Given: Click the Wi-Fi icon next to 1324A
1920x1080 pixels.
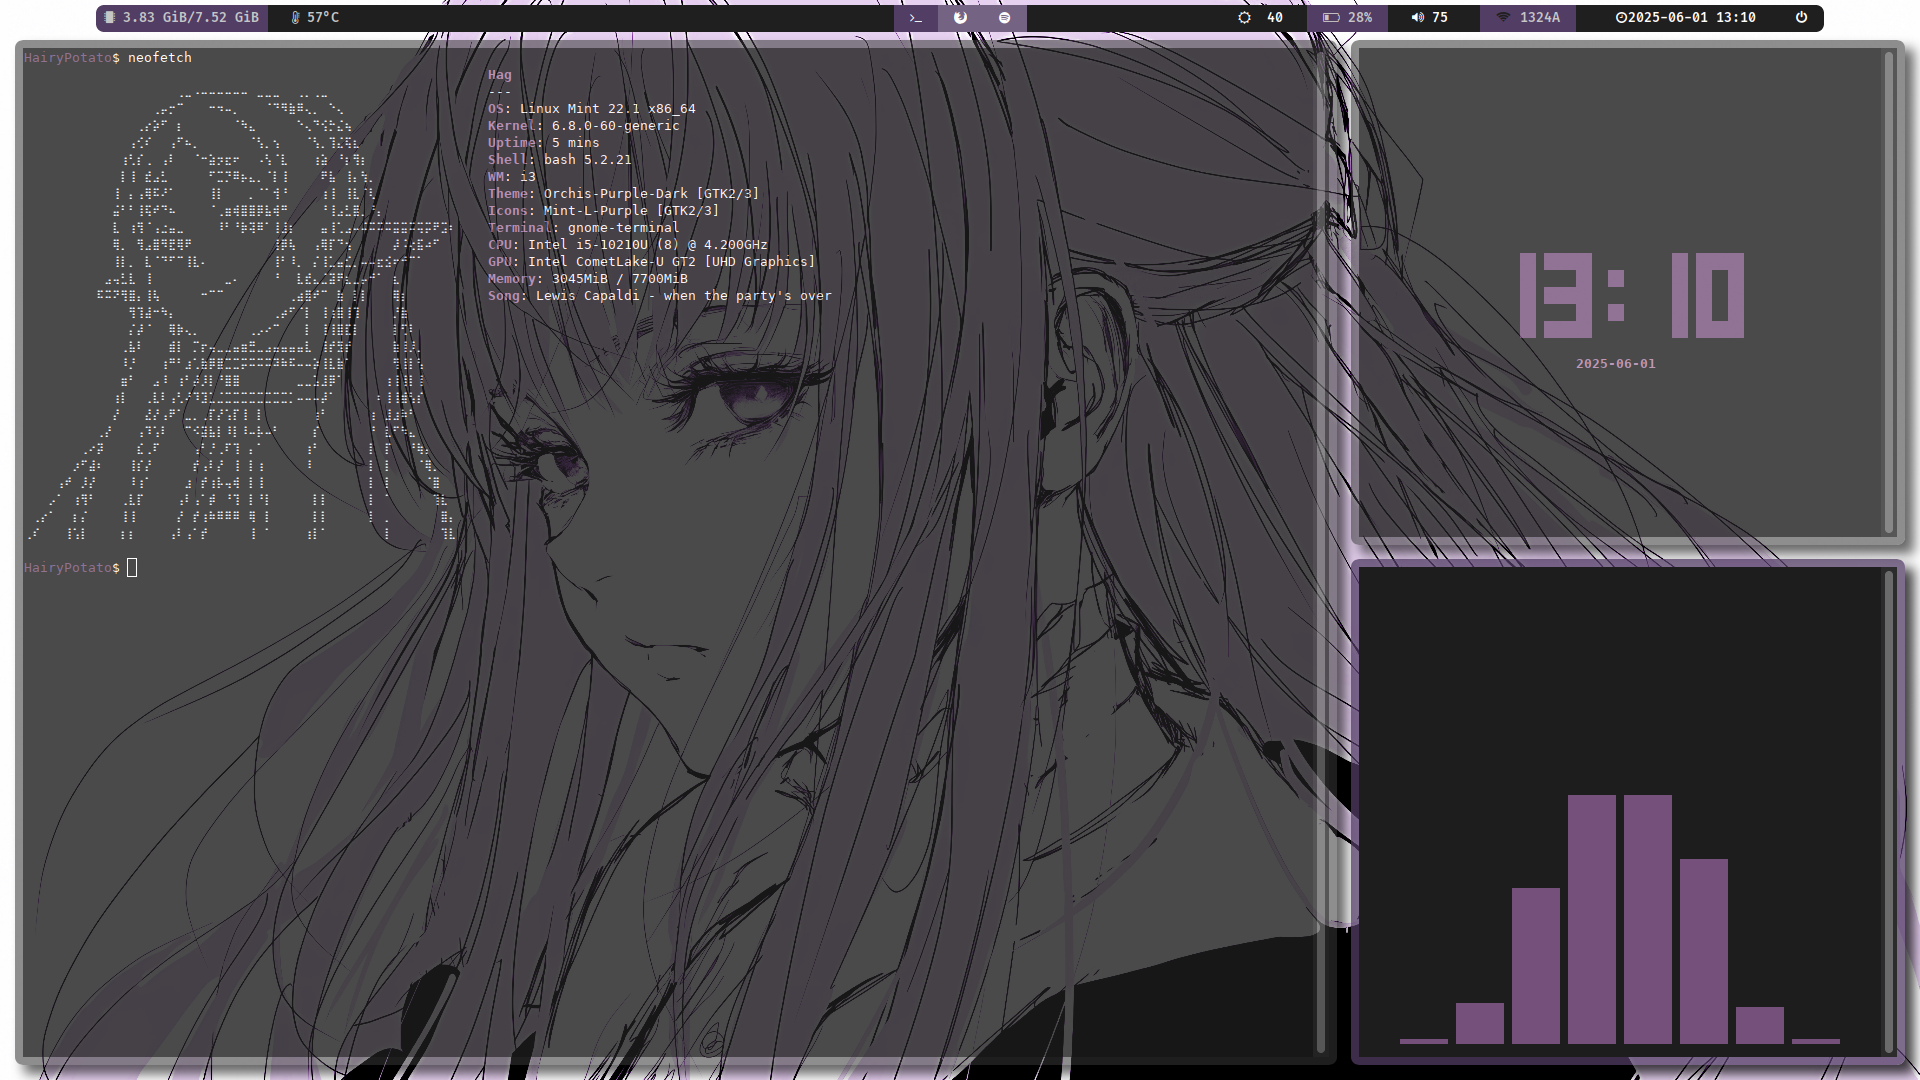Looking at the screenshot, I should click(1502, 18).
